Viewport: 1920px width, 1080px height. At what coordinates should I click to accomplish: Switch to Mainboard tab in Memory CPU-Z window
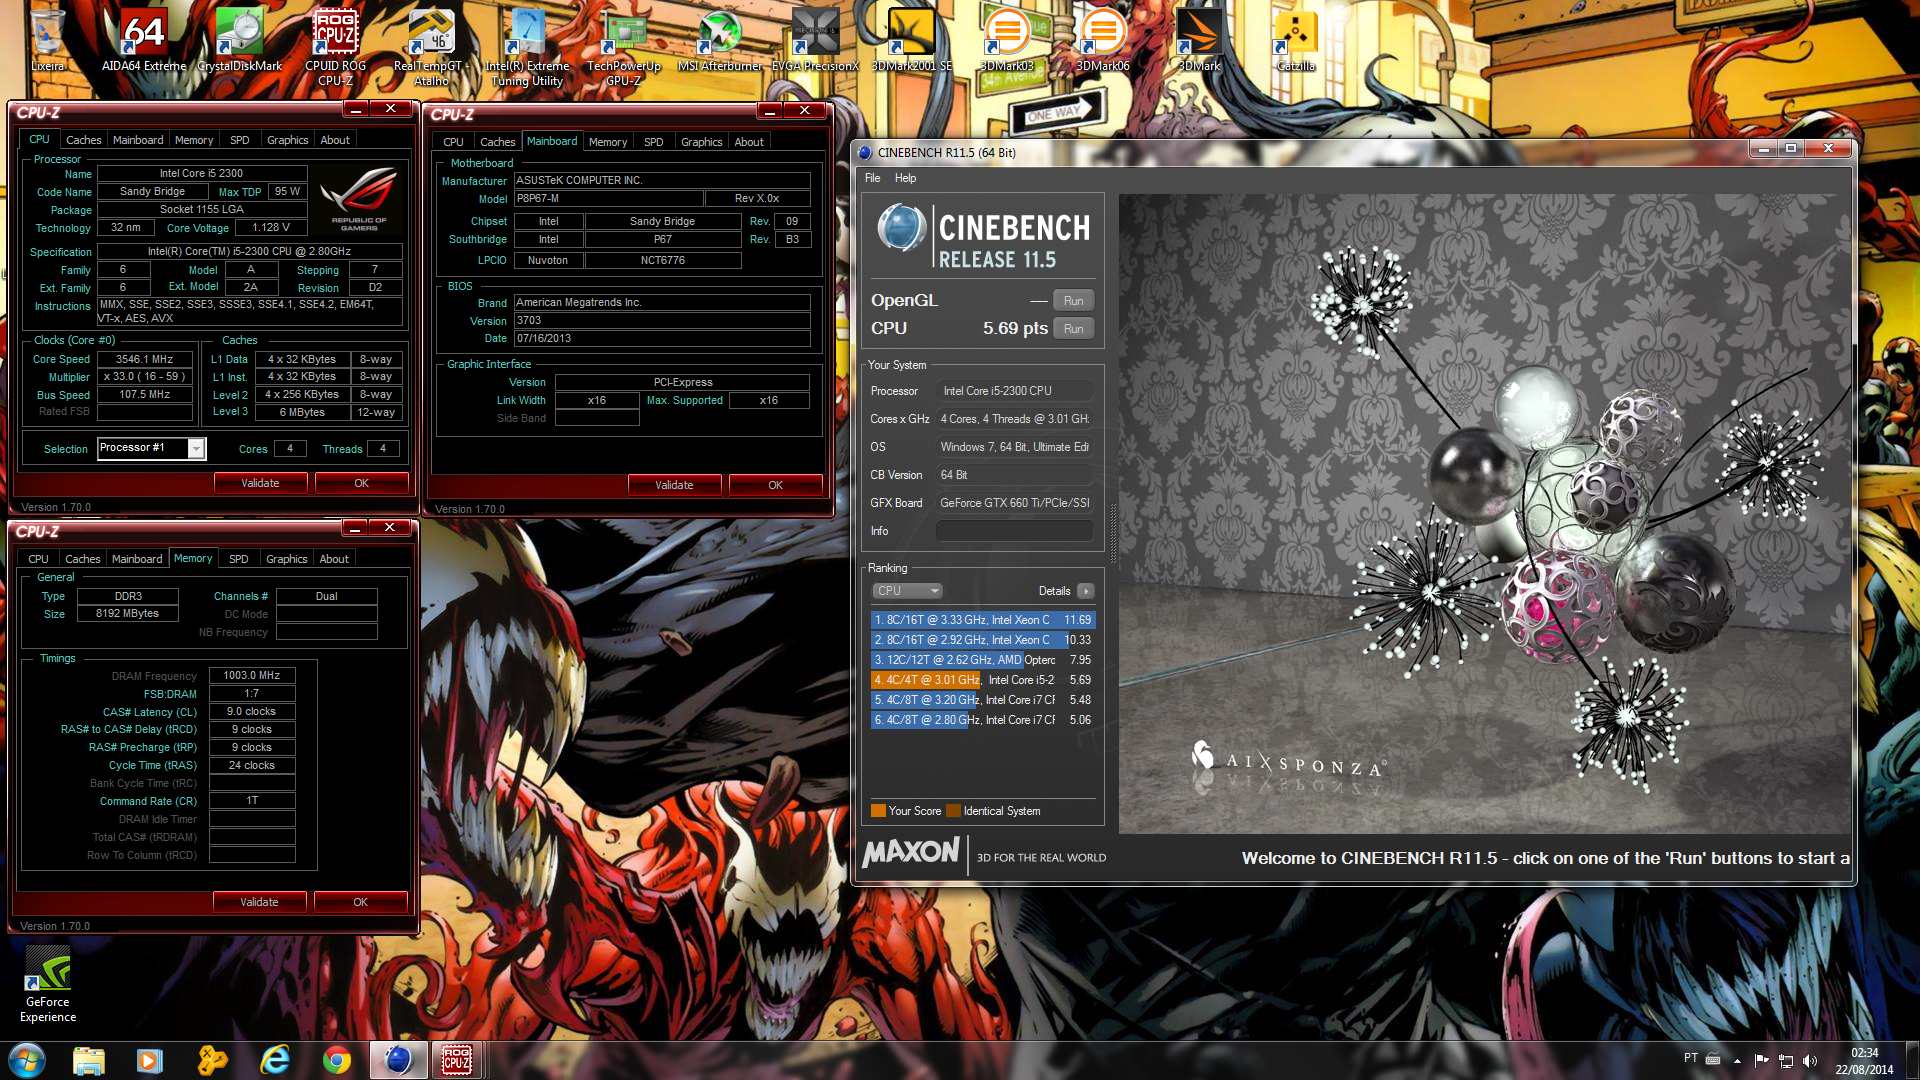click(x=137, y=559)
